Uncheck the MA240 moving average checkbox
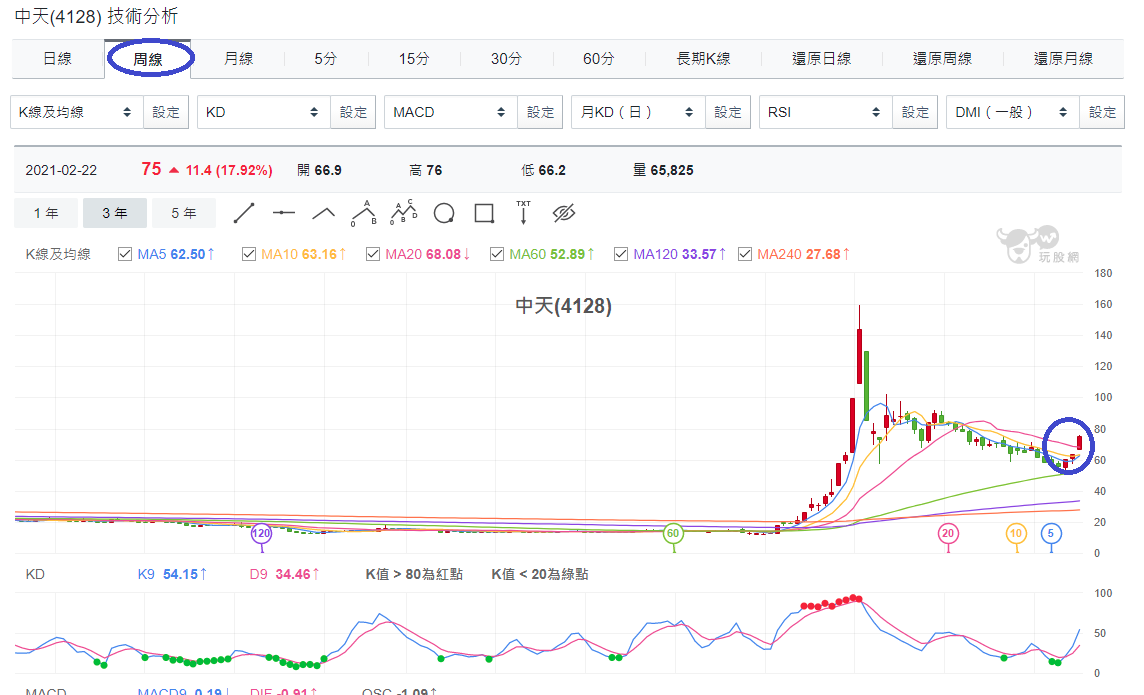Image resolution: width=1144 pixels, height=695 pixels. 745,254
